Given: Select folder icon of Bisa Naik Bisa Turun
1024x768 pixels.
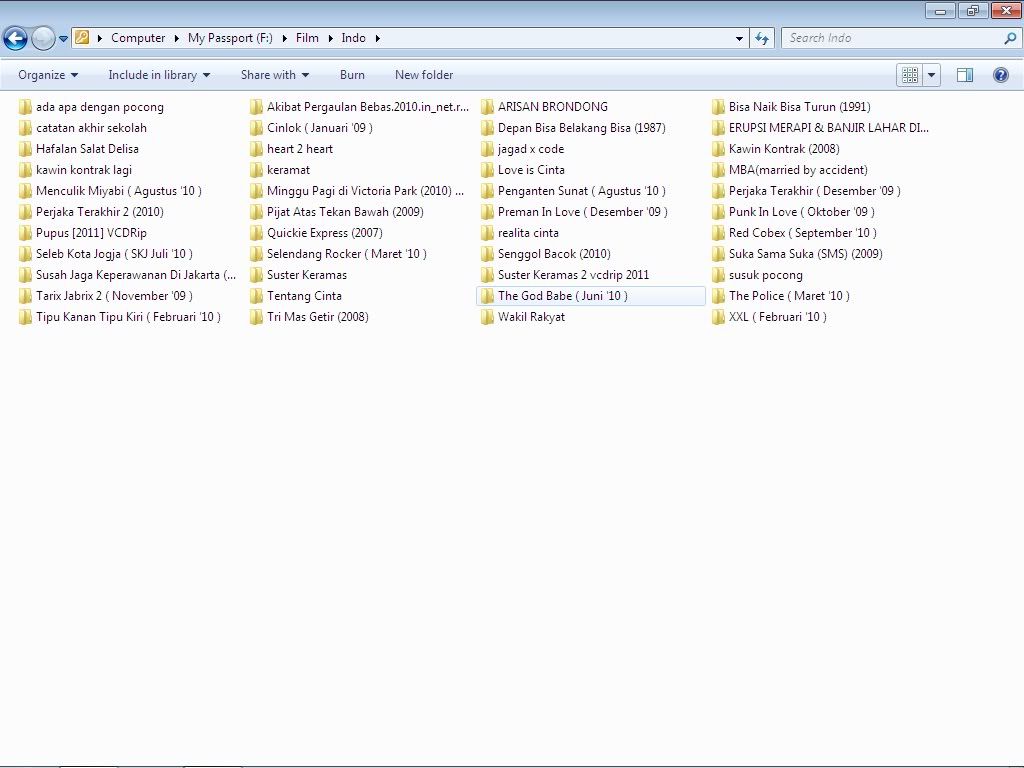Looking at the screenshot, I should (x=718, y=107).
